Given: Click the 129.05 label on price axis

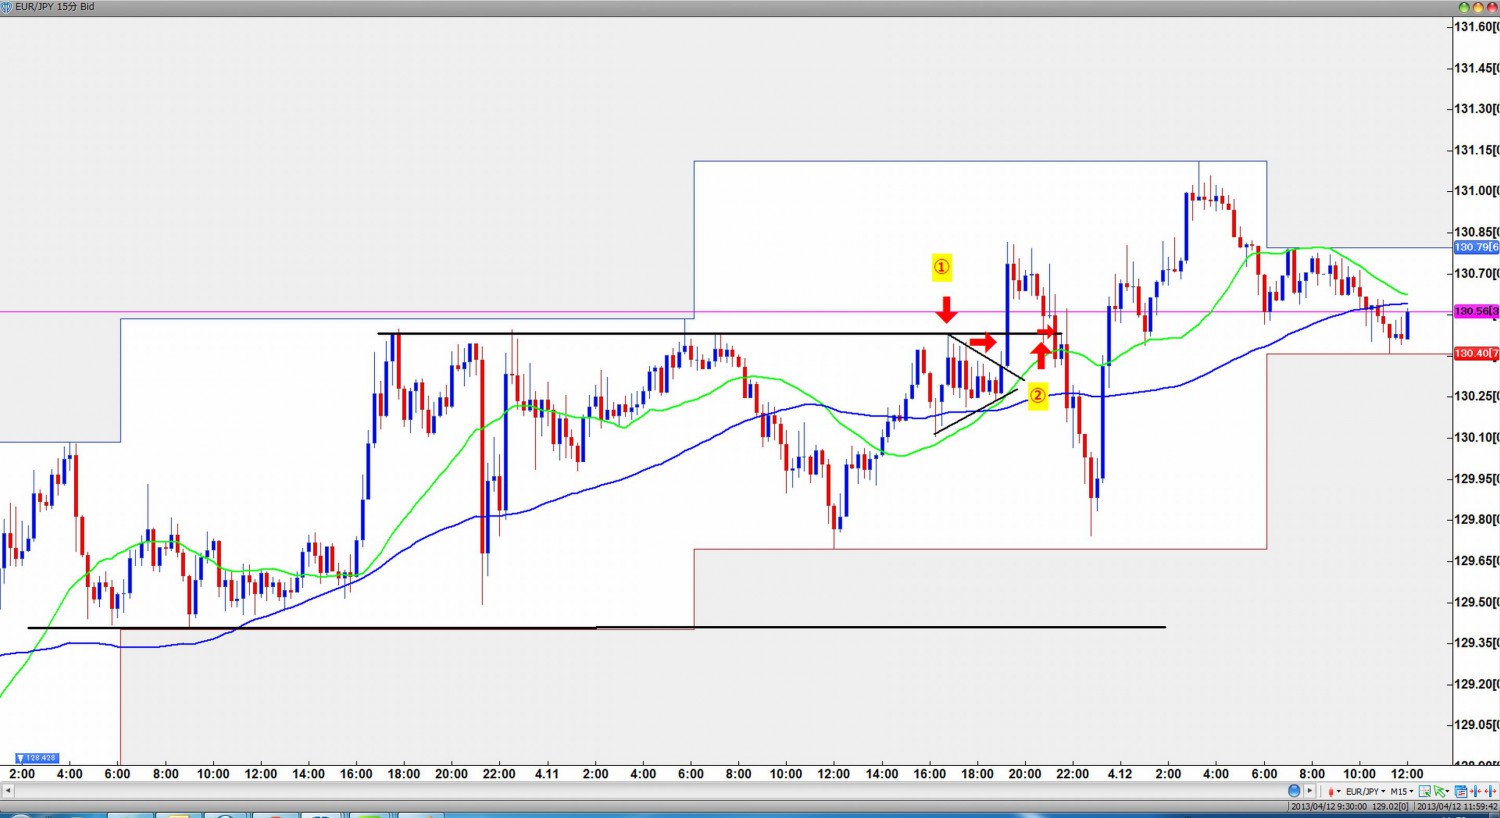Looking at the screenshot, I should coord(1477,725).
